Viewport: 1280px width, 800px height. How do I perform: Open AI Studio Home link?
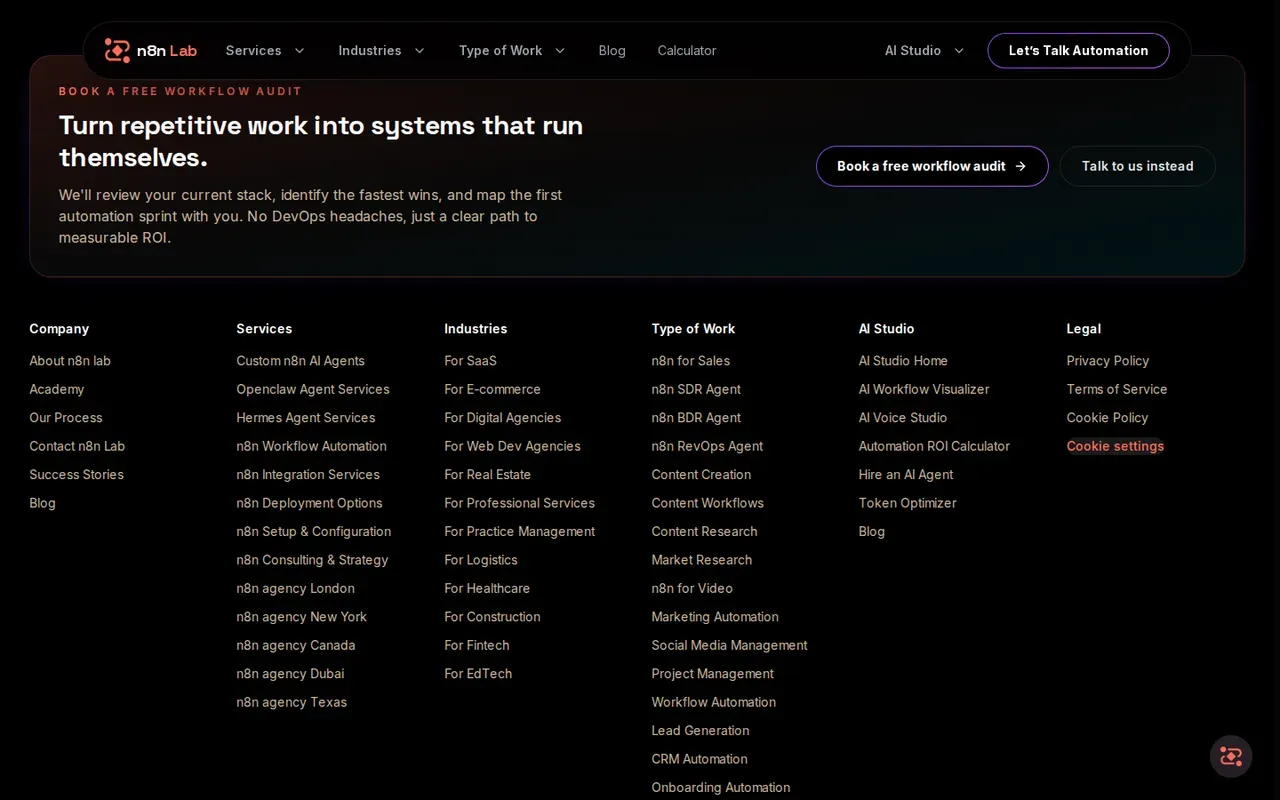tap(903, 361)
